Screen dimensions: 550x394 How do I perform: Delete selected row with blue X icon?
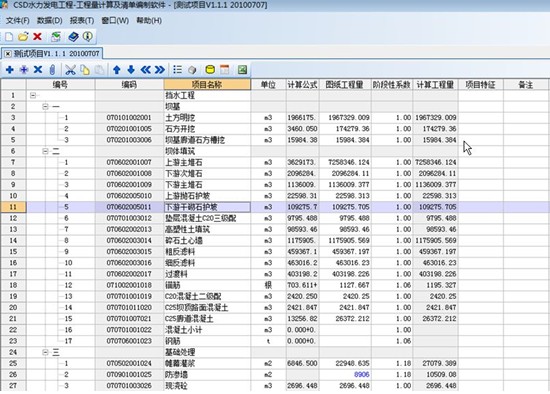[x=38, y=70]
